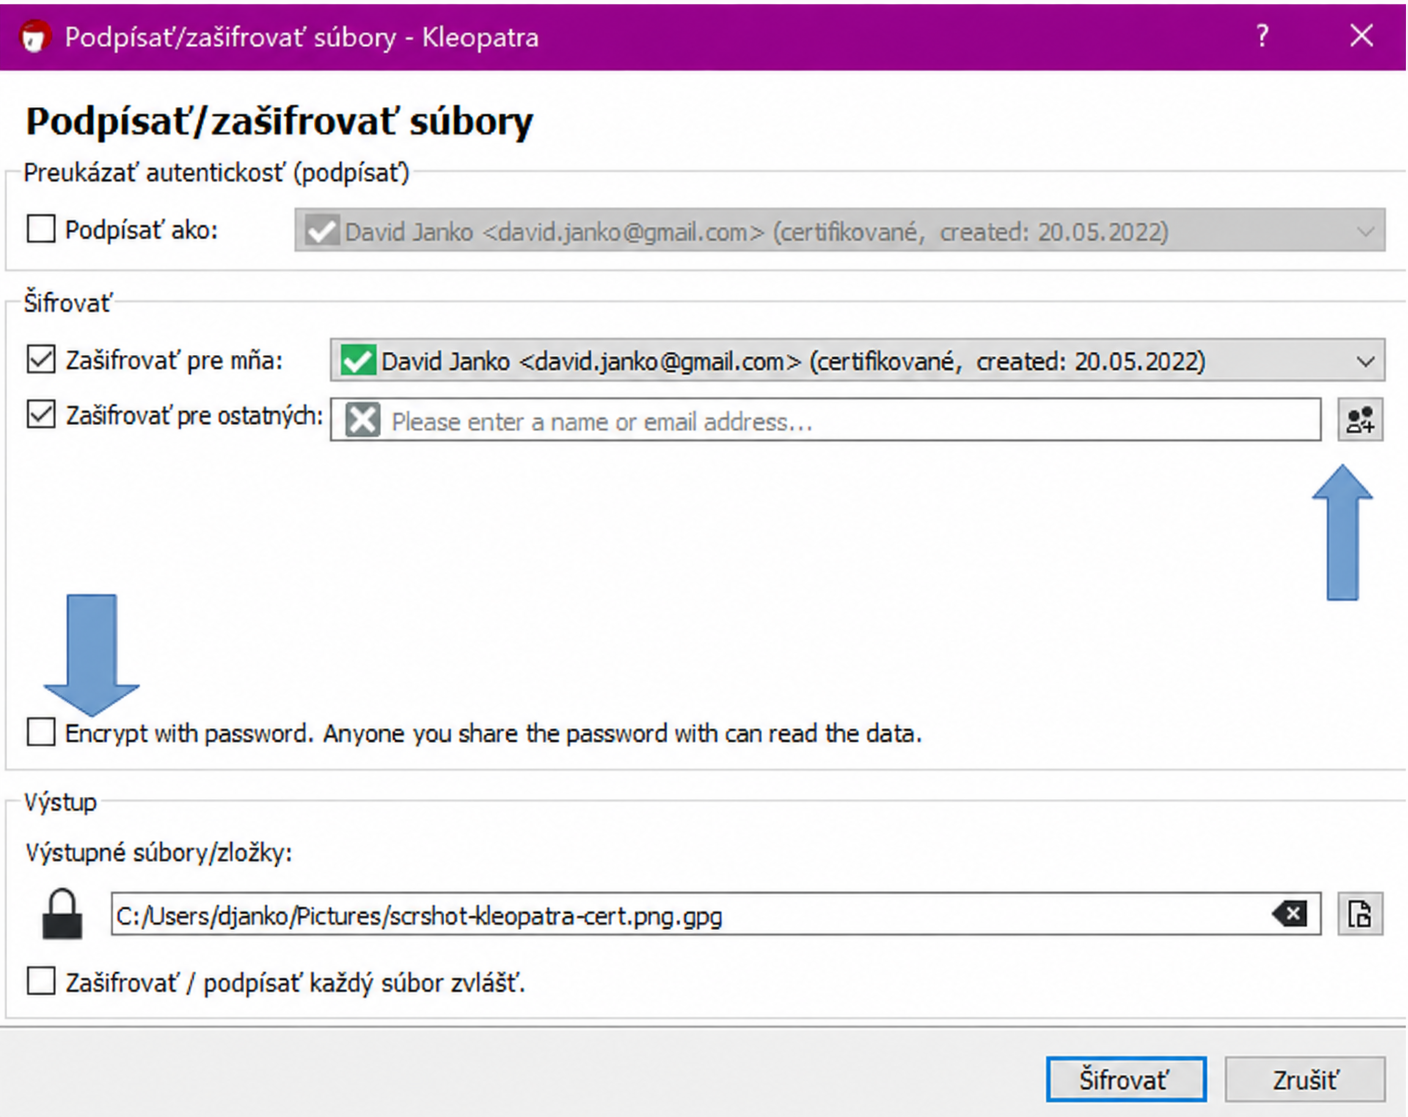Uncheck 'Zašifrovať pre ostatných' checkbox
Viewport: 1408px width, 1117px height.
(41, 414)
